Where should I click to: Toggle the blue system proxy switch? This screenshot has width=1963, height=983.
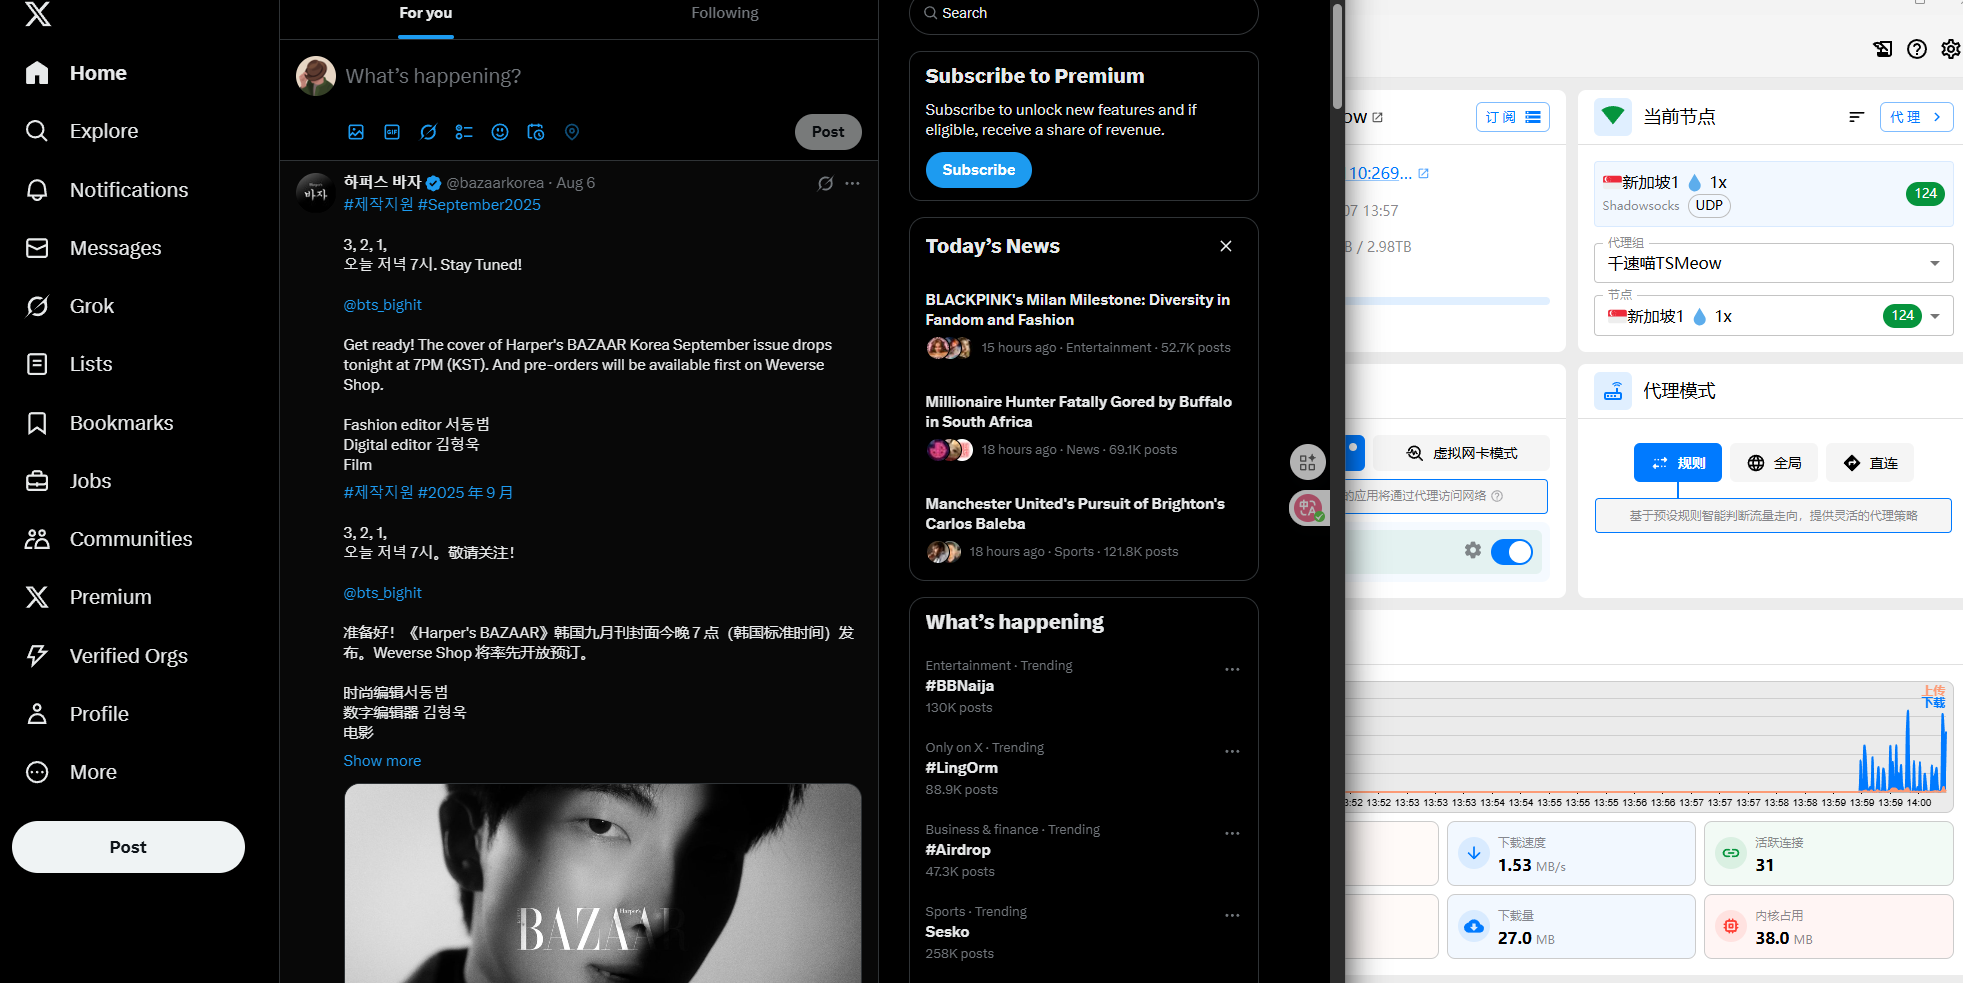click(x=1511, y=552)
